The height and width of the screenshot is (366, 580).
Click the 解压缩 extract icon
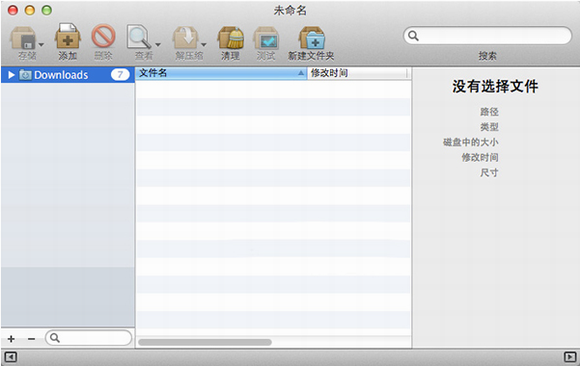pyautogui.click(x=186, y=38)
